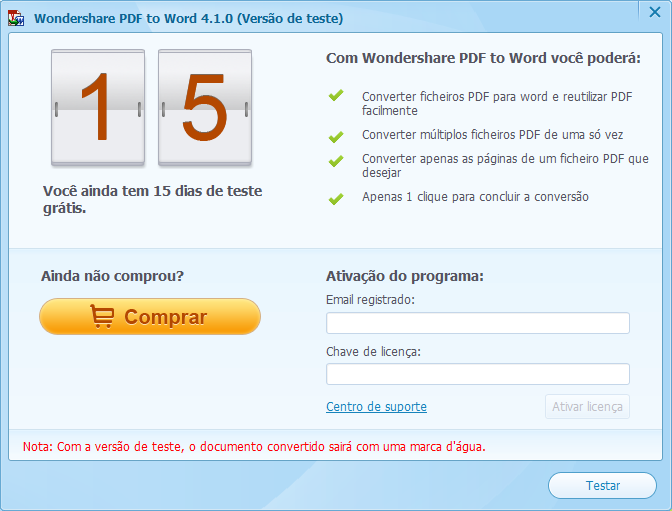Close the trial dialog window

tap(654, 12)
